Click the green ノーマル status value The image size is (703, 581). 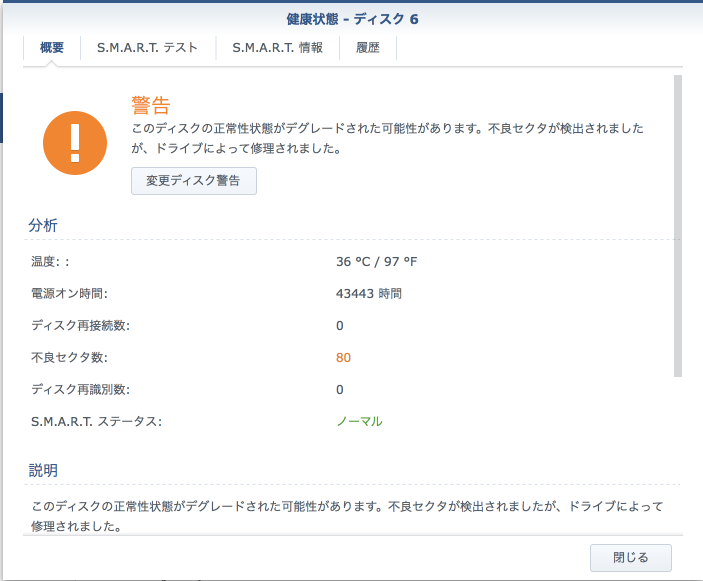pos(359,421)
